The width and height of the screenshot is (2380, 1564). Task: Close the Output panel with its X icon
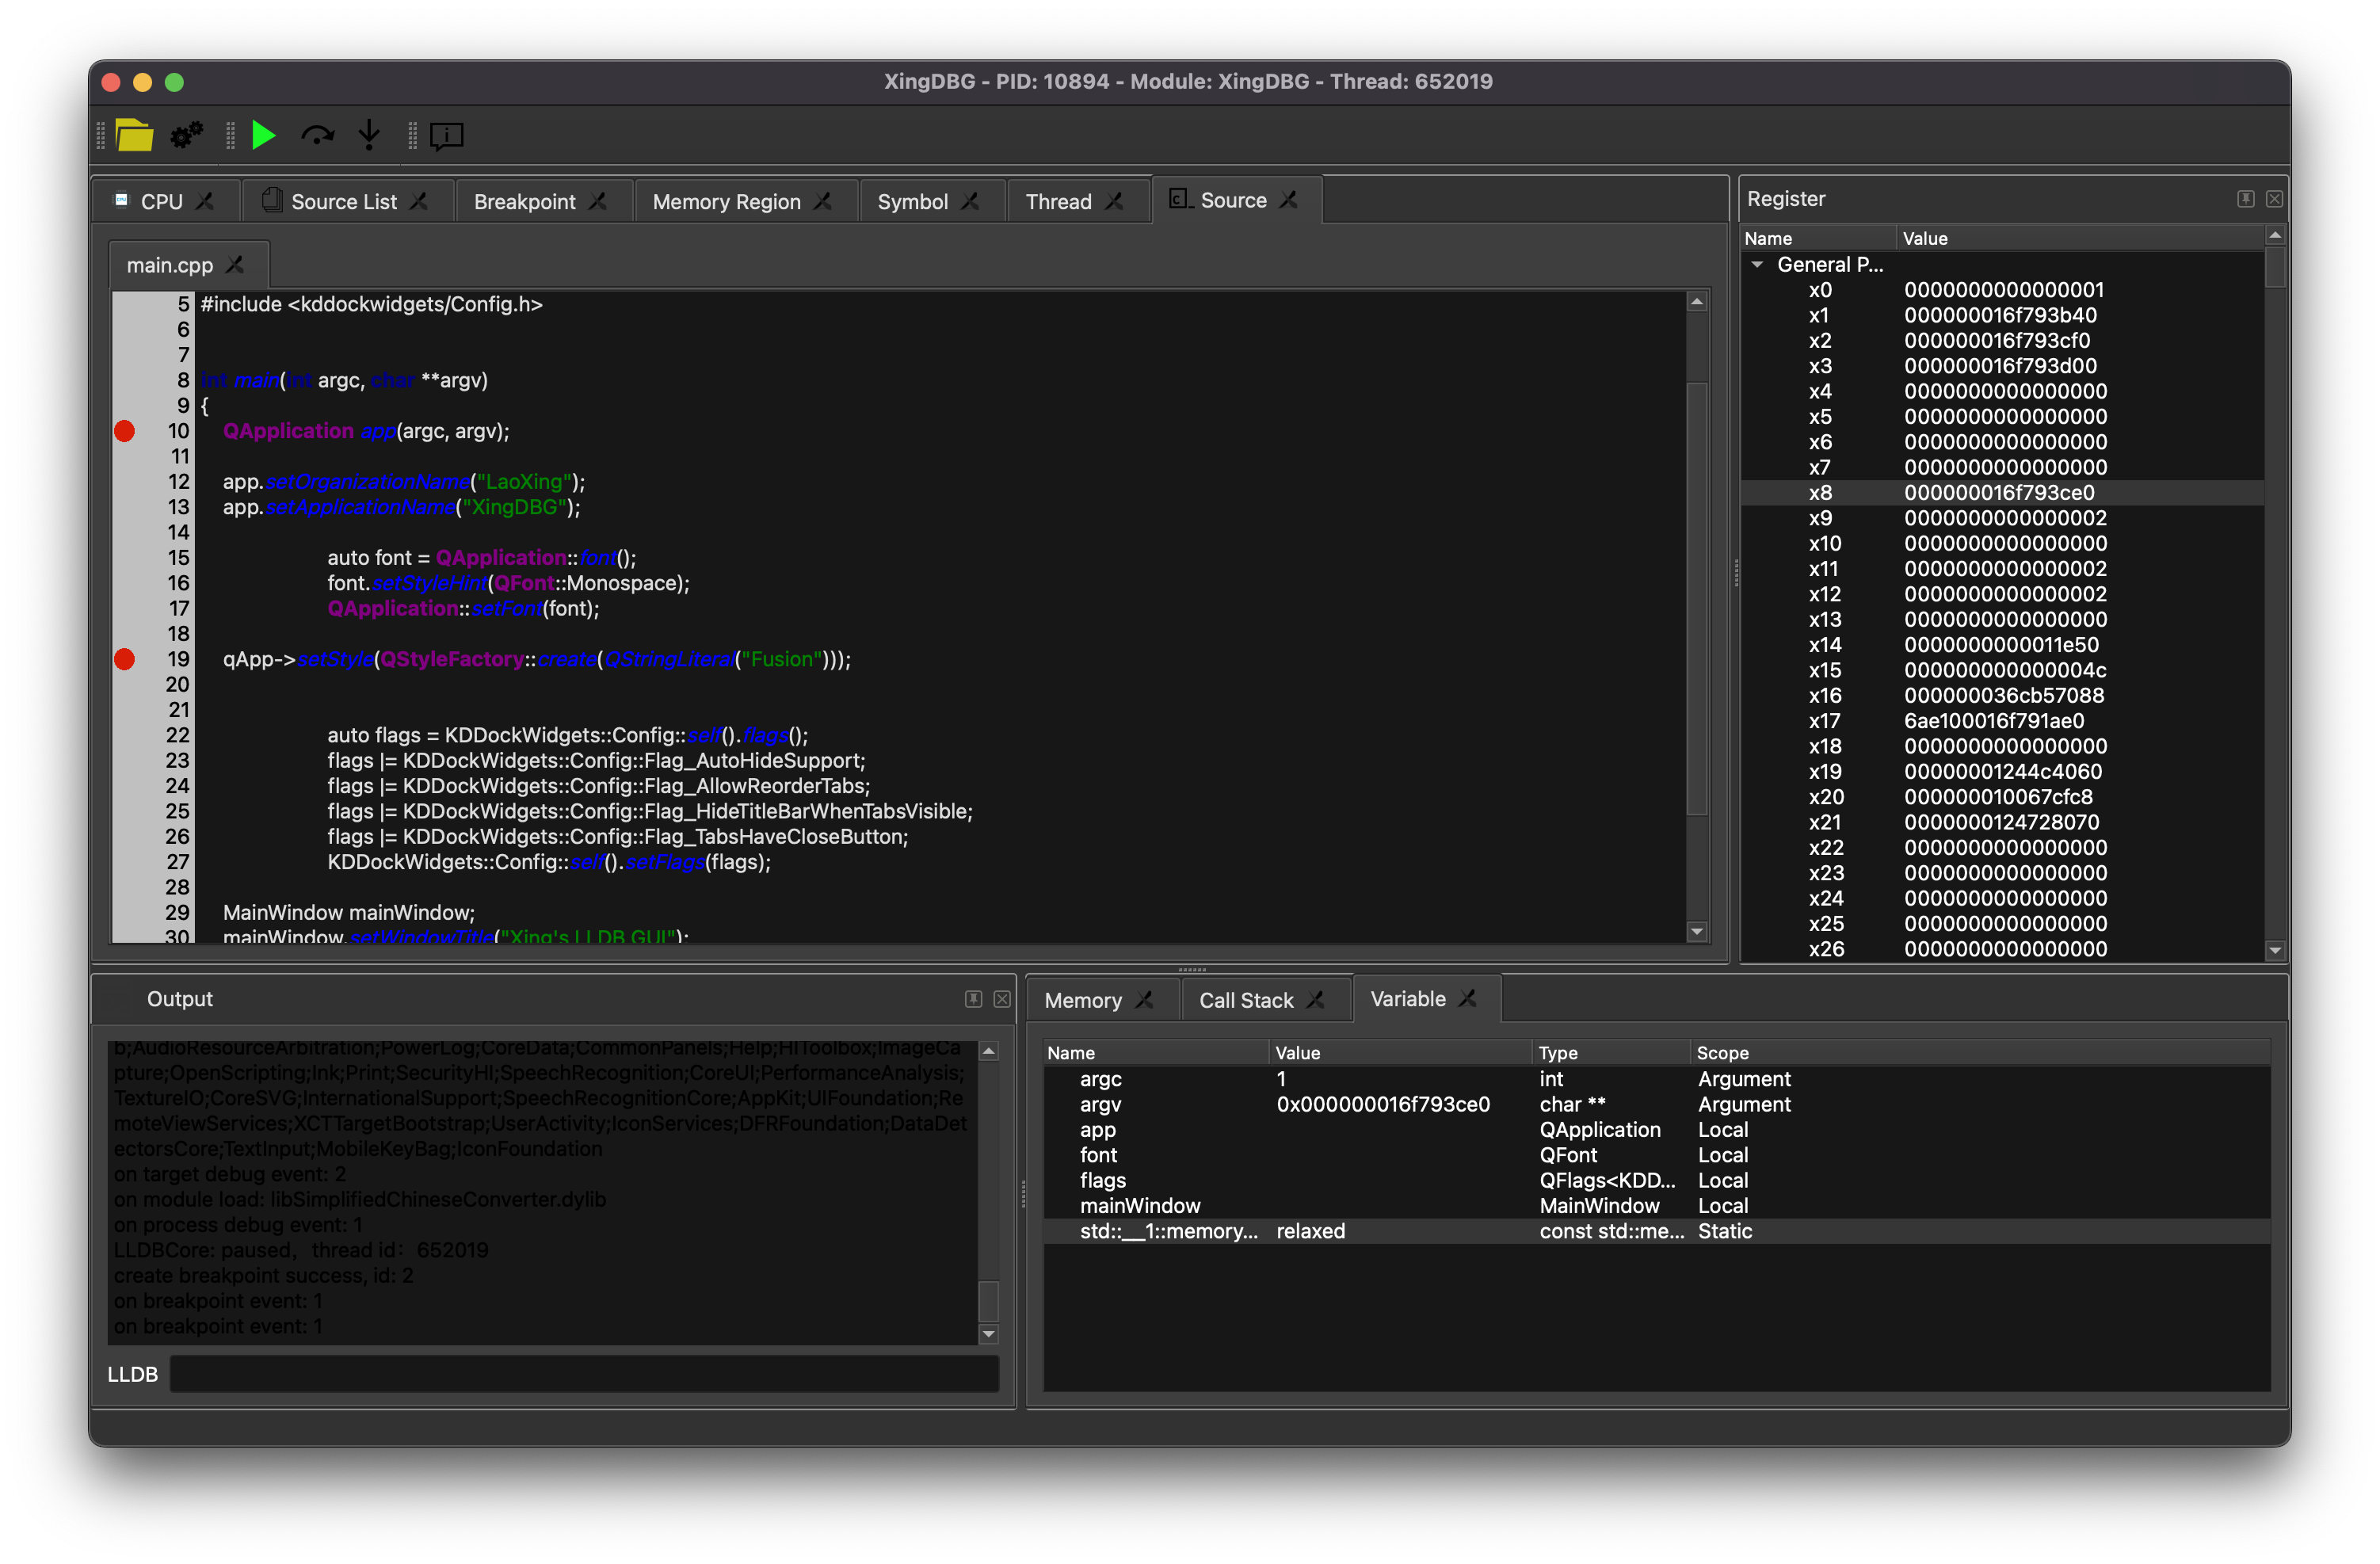point(1001,999)
